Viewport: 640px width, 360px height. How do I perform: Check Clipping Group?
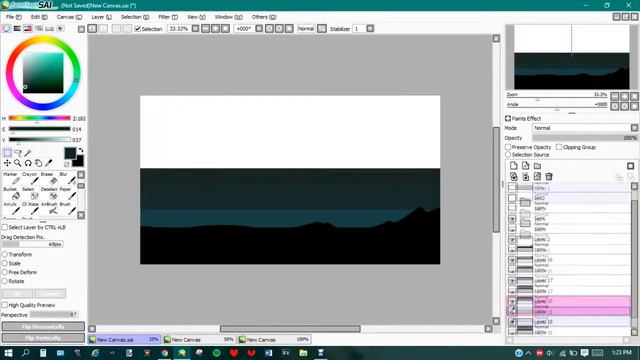(x=559, y=147)
